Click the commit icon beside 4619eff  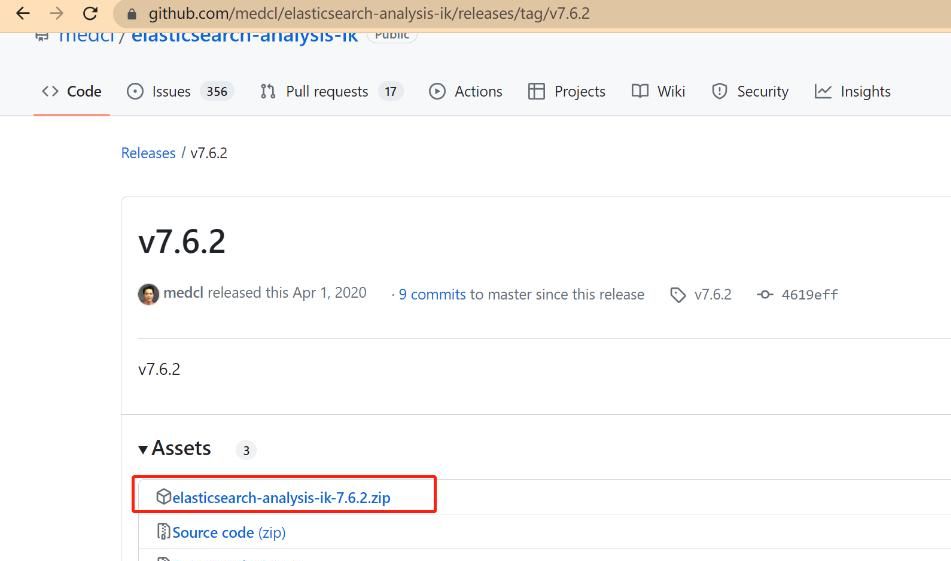pyautogui.click(x=765, y=294)
